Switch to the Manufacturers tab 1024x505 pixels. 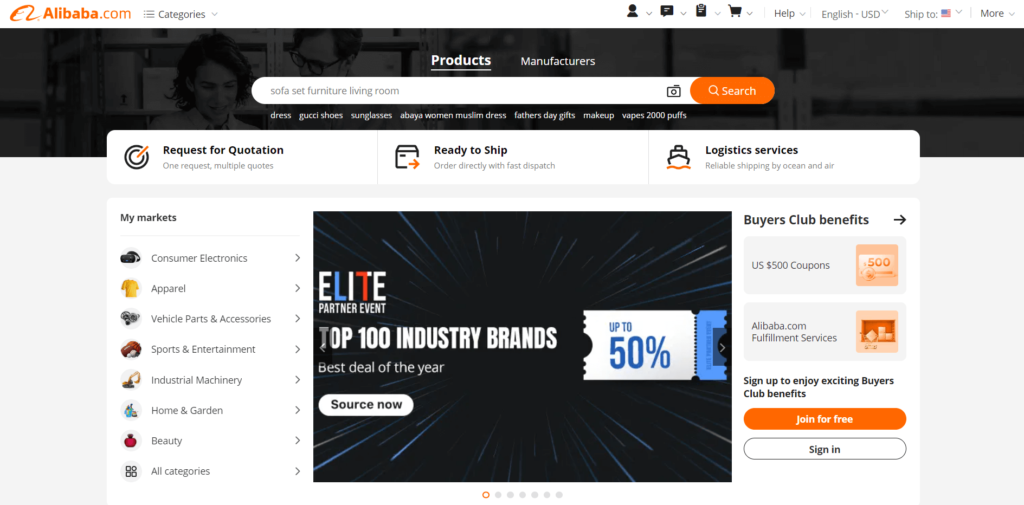558,61
